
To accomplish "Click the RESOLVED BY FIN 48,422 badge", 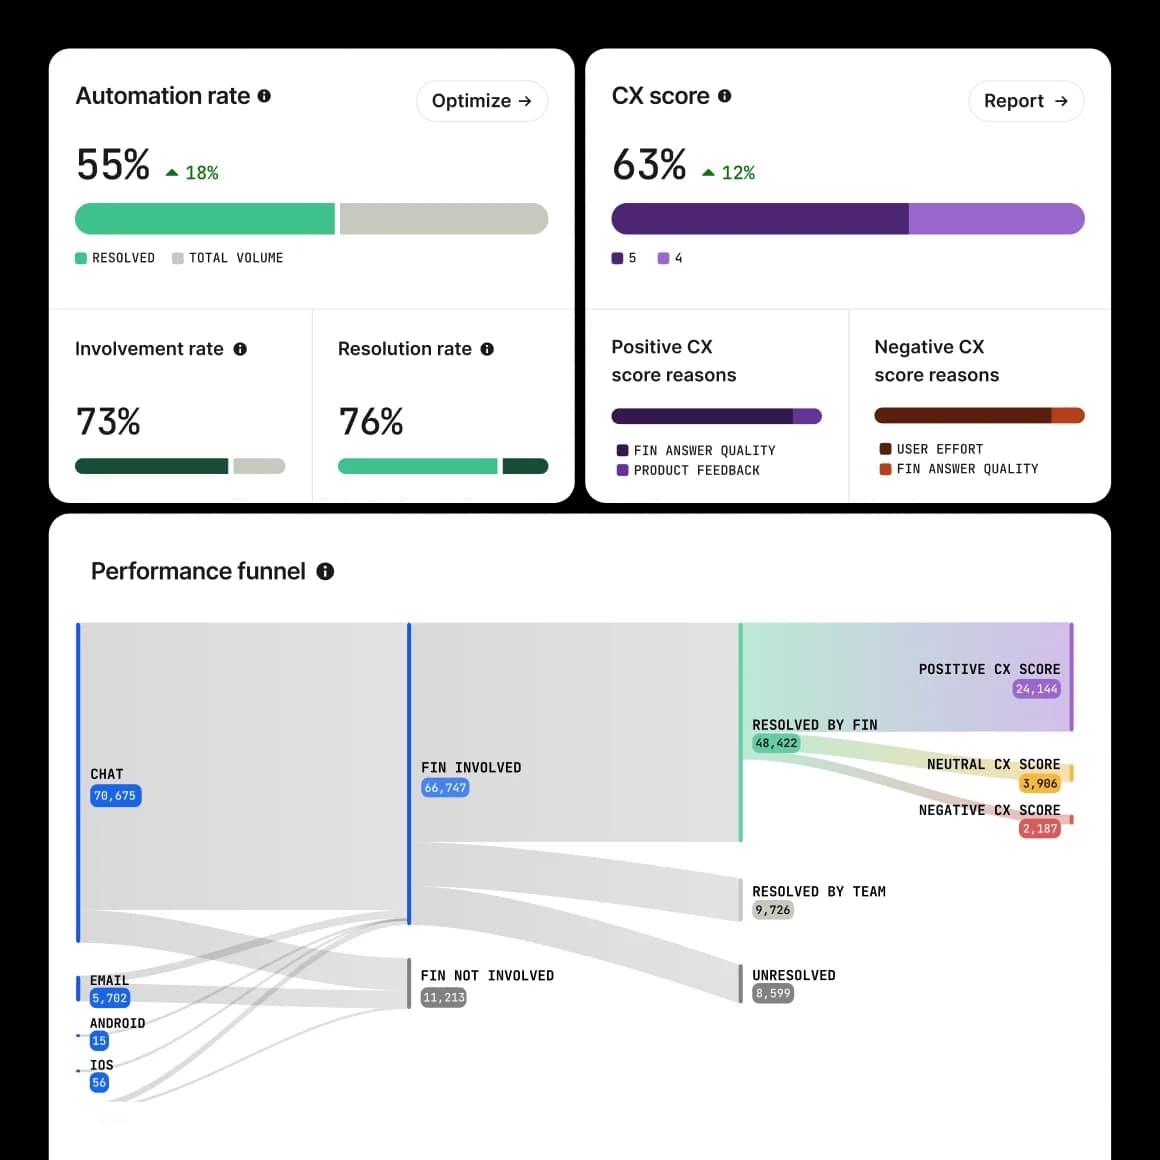I will coord(776,743).
